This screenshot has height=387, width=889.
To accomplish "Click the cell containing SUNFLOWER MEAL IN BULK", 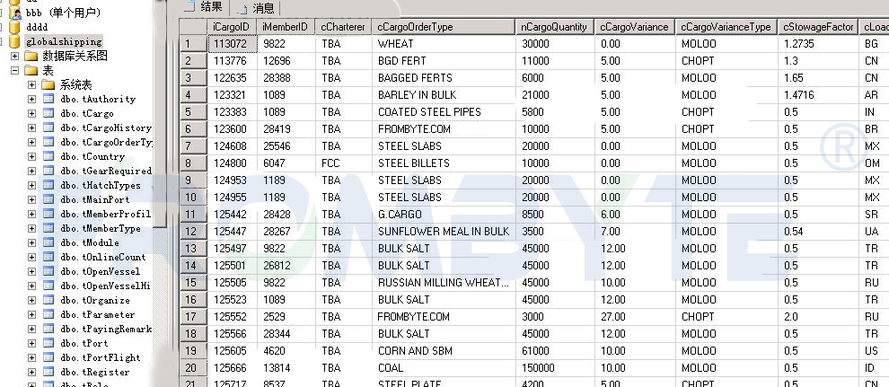I will coord(443,231).
